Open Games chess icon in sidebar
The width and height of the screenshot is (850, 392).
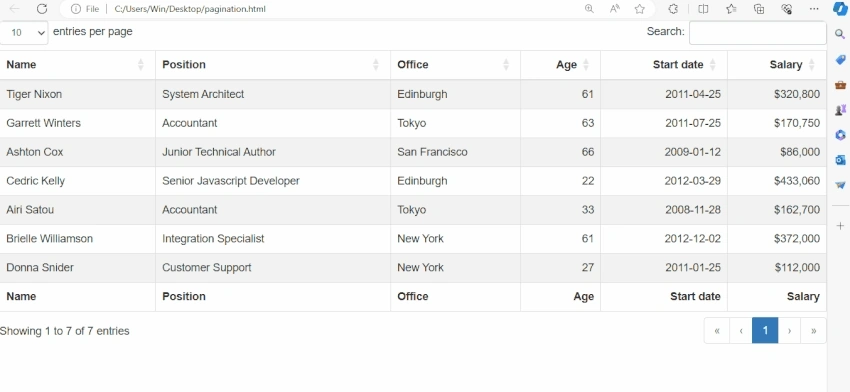[x=840, y=110]
